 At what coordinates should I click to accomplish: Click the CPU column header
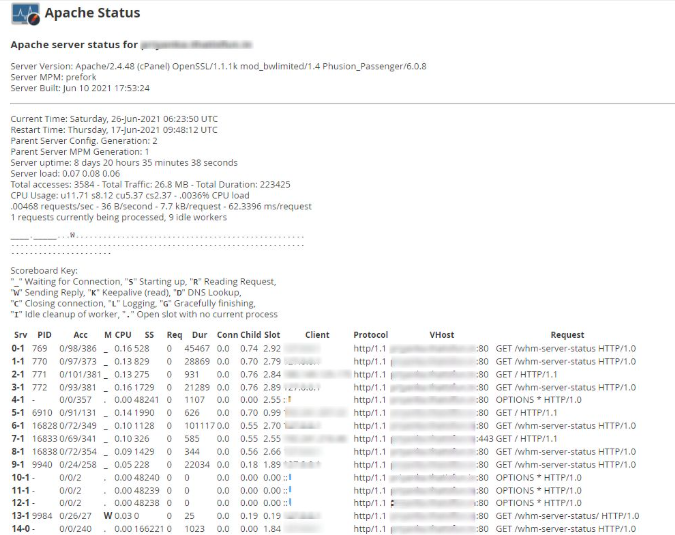pyautogui.click(x=123, y=335)
